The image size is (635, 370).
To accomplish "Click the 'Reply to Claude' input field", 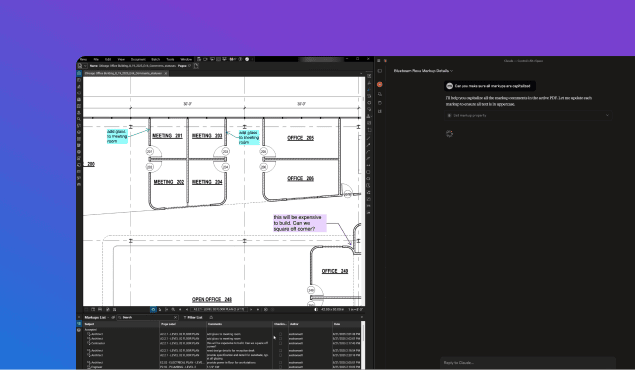I will point(528,363).
